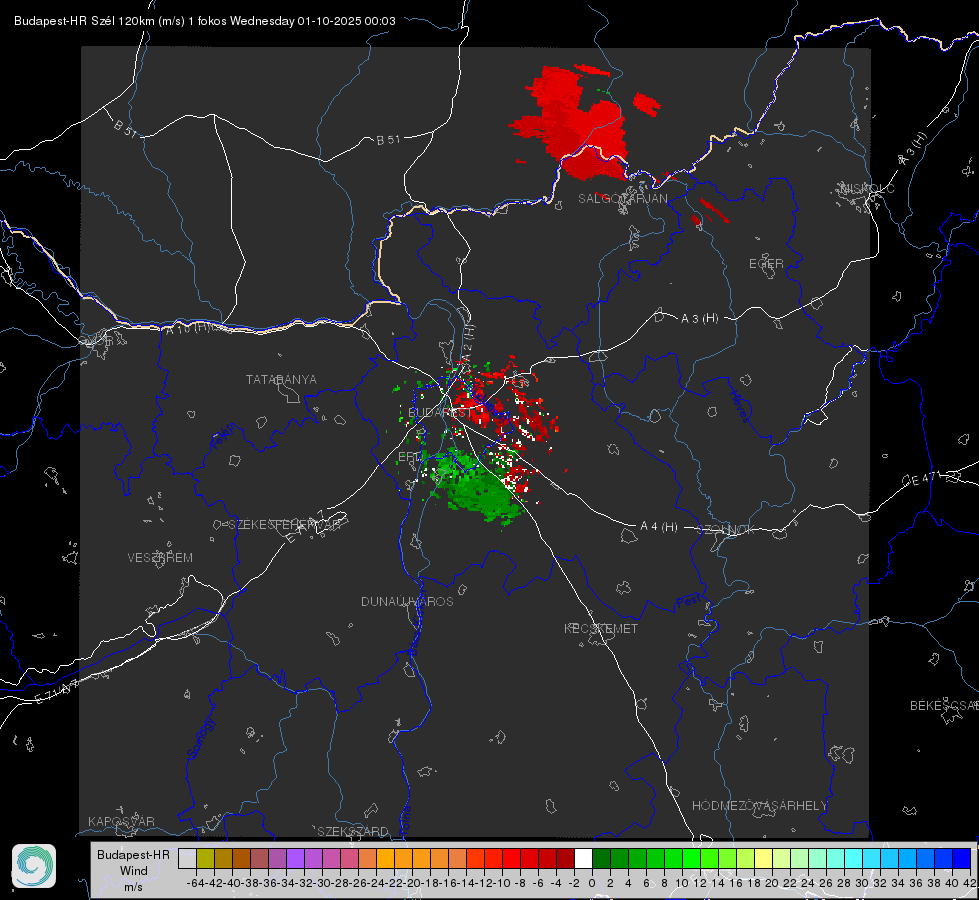This screenshot has width=979, height=900.
Task: Click the title text with date 01-10-2025 00:03
Action: [x=204, y=21]
